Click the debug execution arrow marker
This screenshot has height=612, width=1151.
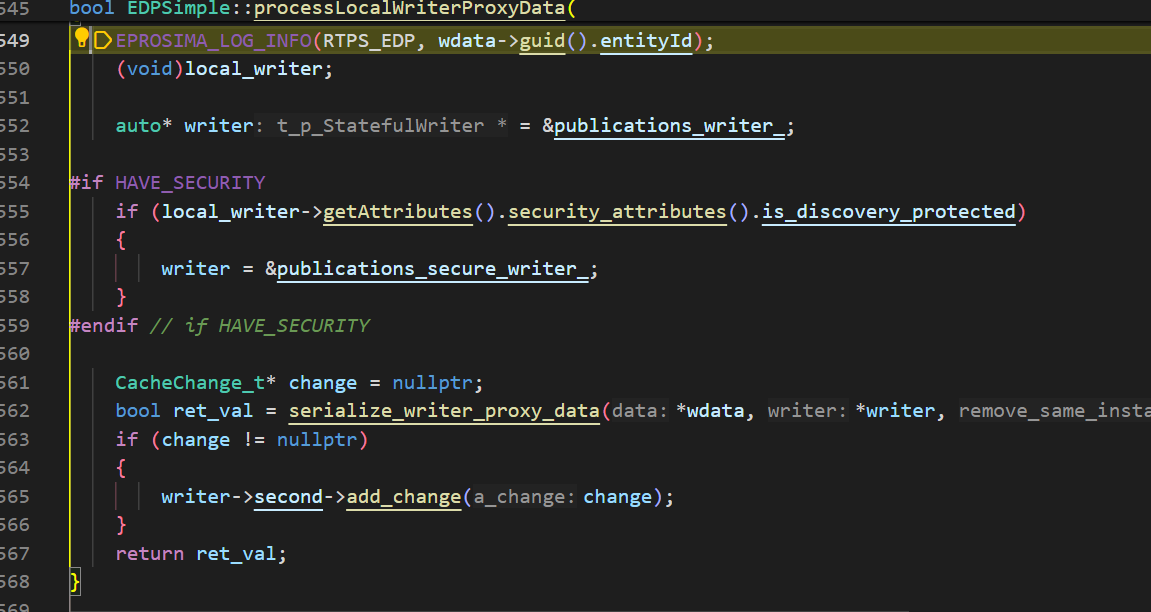click(x=102, y=41)
